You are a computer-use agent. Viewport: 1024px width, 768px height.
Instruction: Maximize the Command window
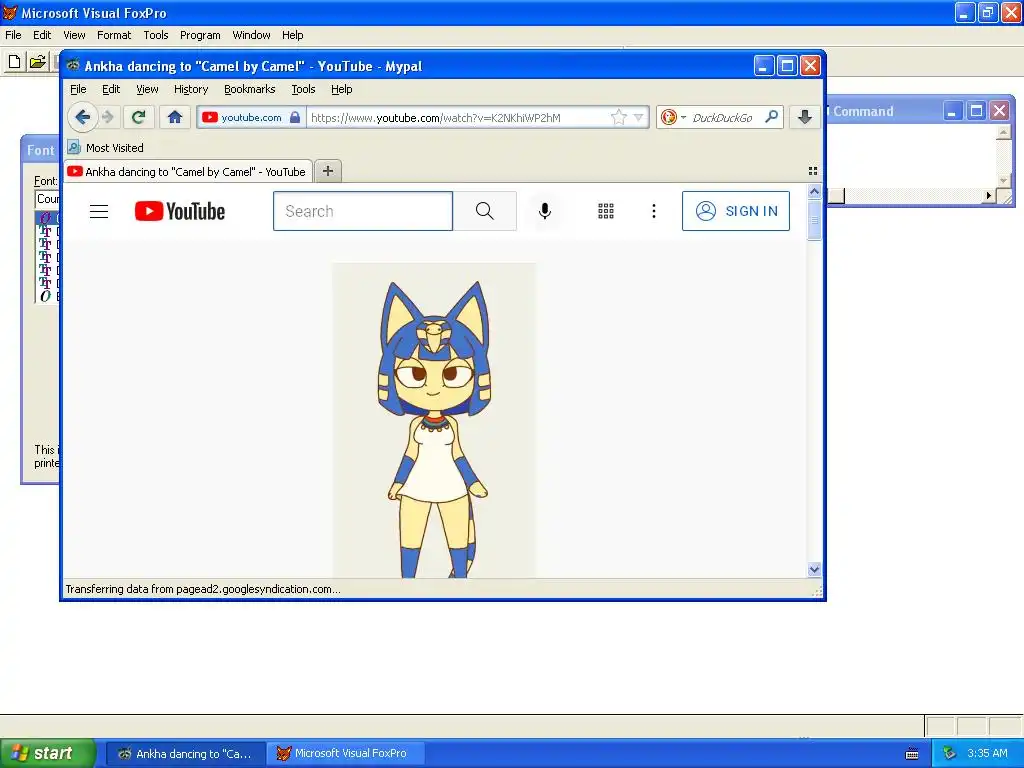click(976, 111)
